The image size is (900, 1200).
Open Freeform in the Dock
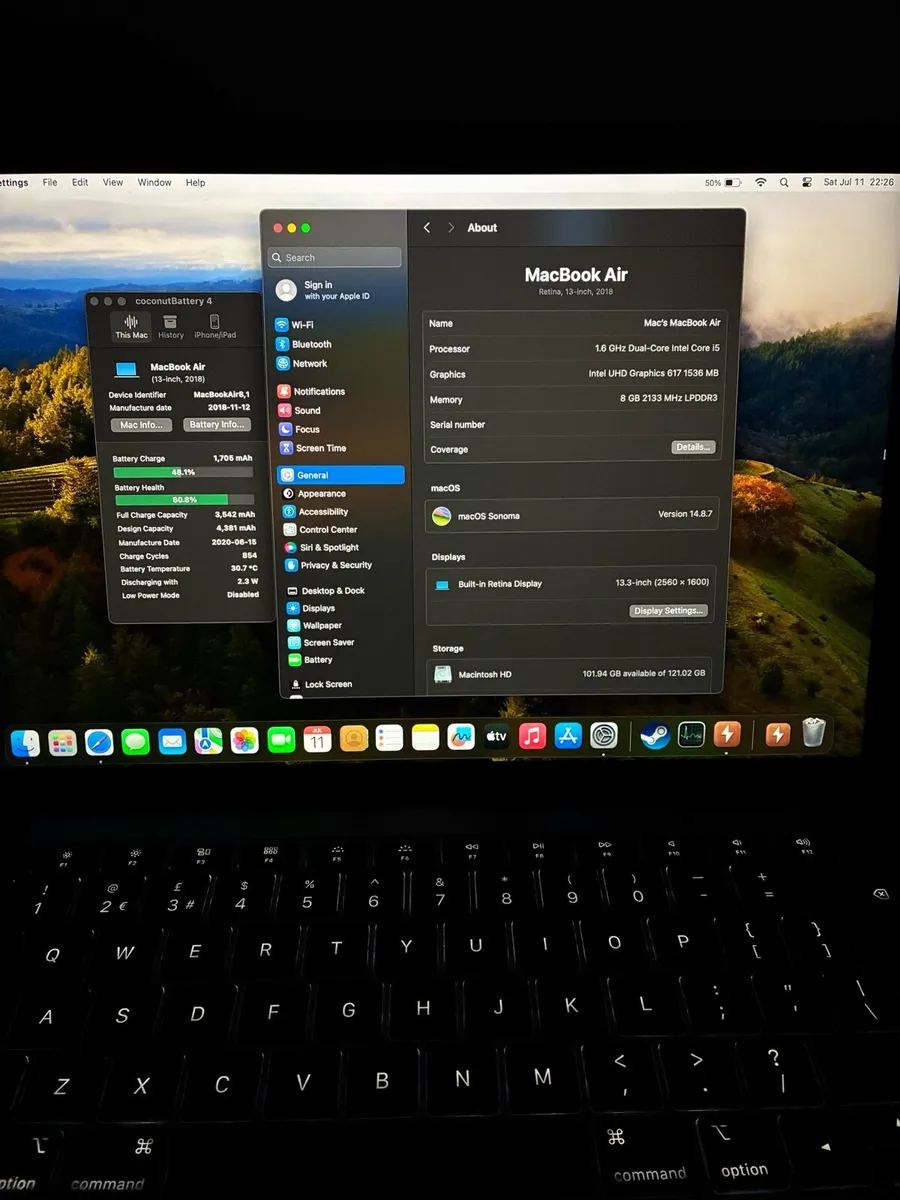[x=461, y=737]
